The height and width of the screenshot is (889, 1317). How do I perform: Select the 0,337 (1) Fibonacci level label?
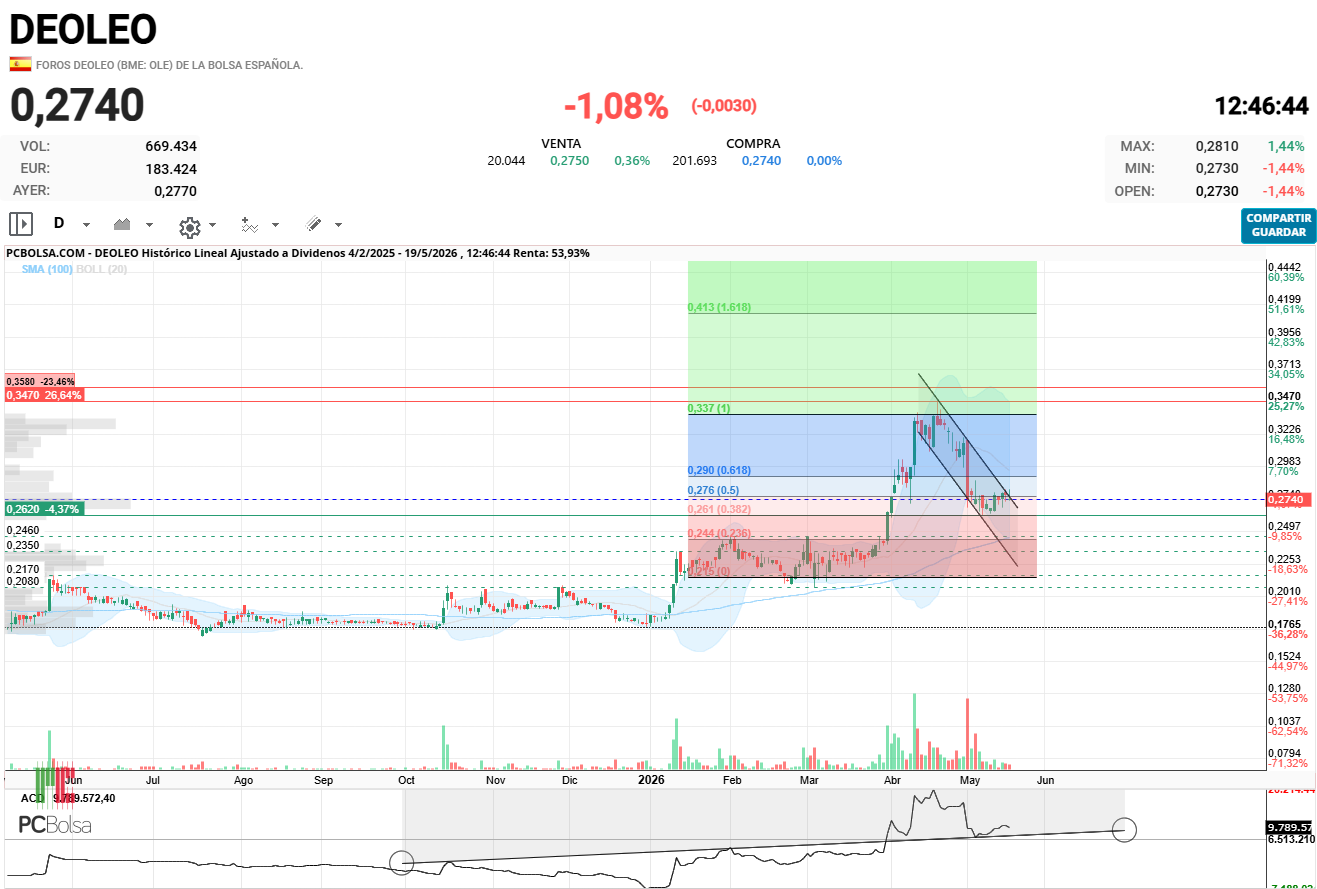(709, 408)
